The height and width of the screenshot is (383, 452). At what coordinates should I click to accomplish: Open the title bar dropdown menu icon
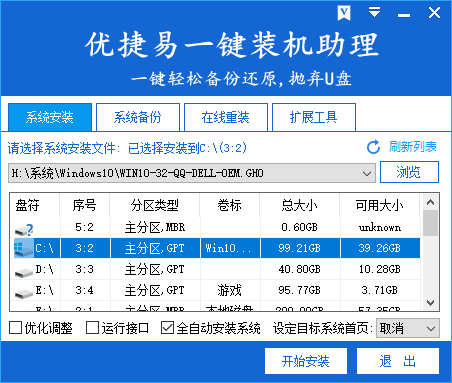[374, 12]
